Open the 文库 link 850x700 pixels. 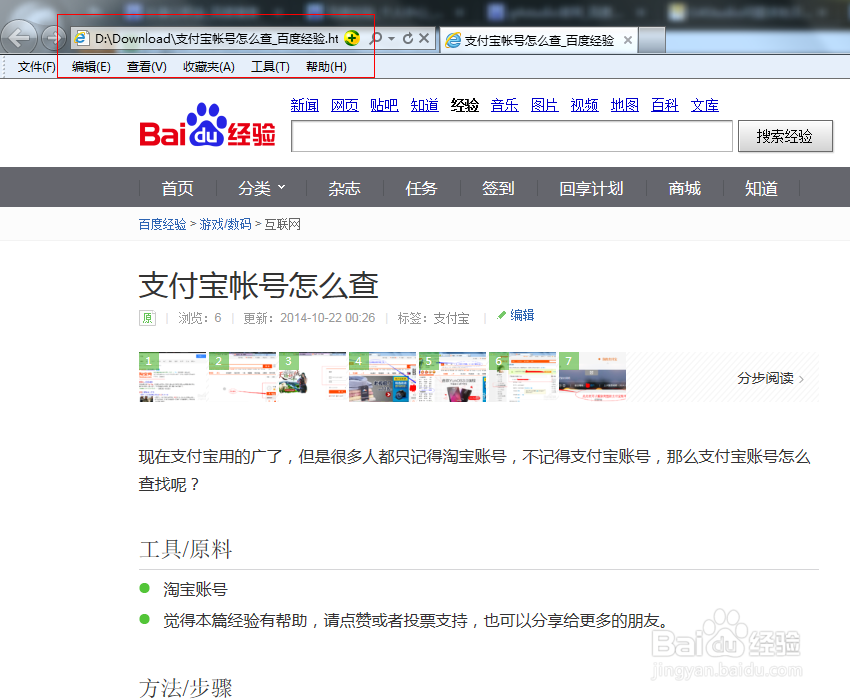[x=705, y=105]
